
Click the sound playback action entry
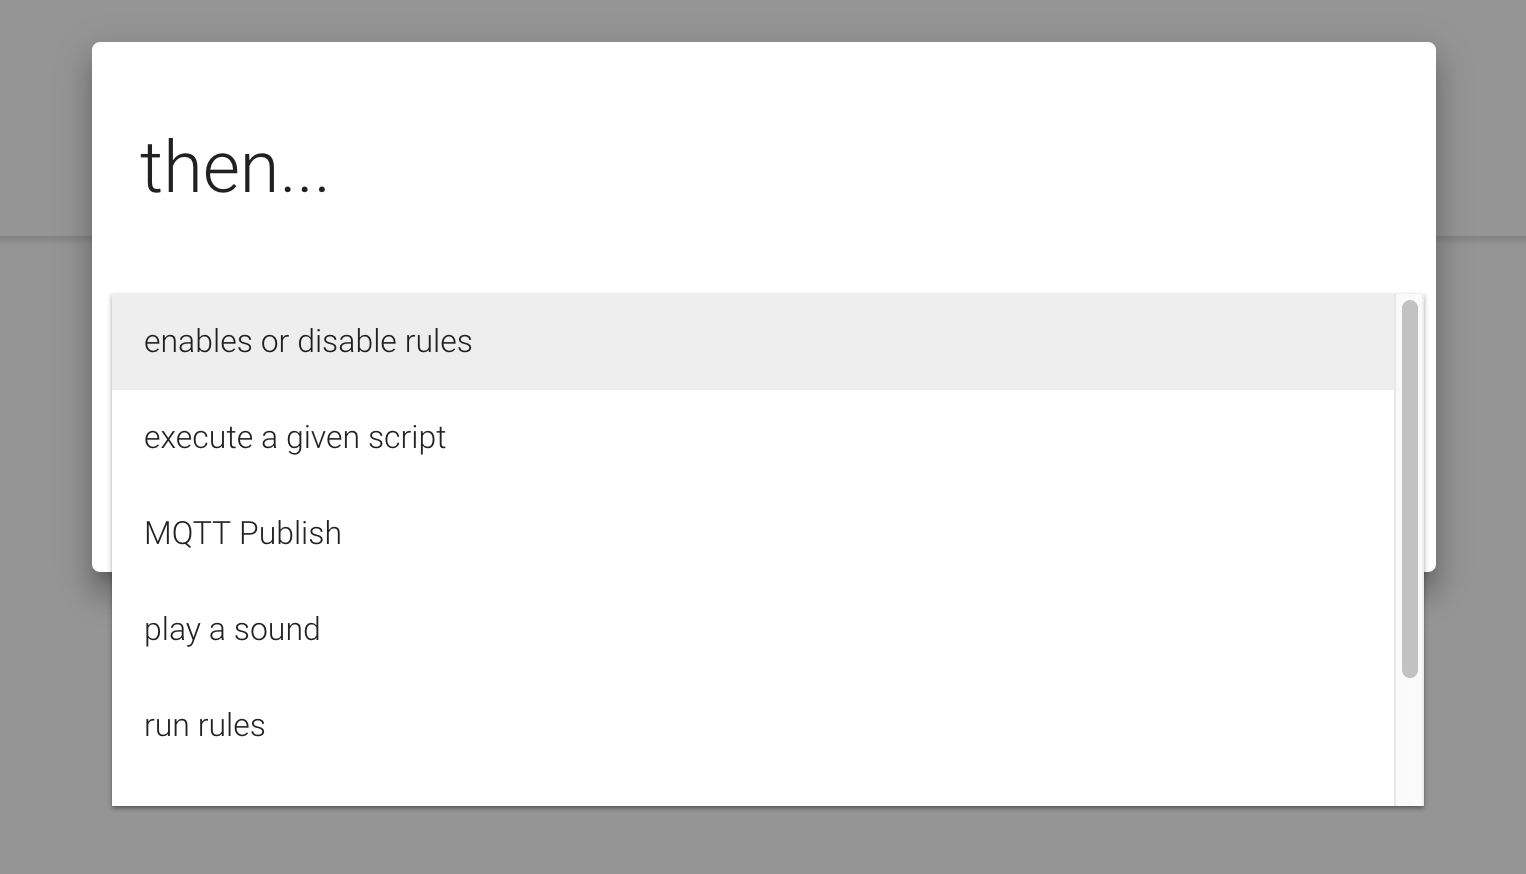[x=232, y=629]
